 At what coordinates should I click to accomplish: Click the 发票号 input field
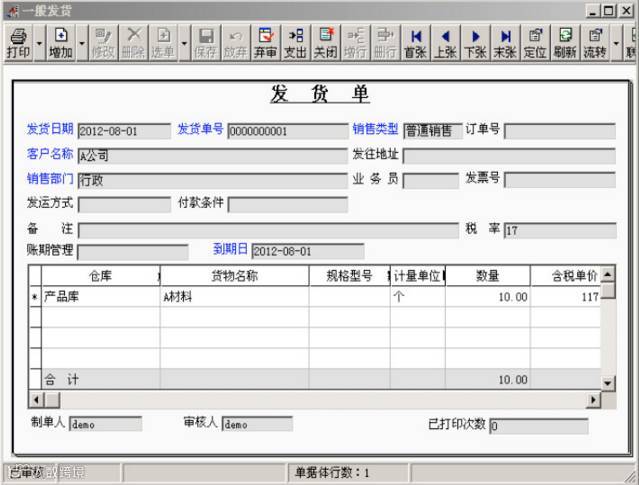[560, 181]
